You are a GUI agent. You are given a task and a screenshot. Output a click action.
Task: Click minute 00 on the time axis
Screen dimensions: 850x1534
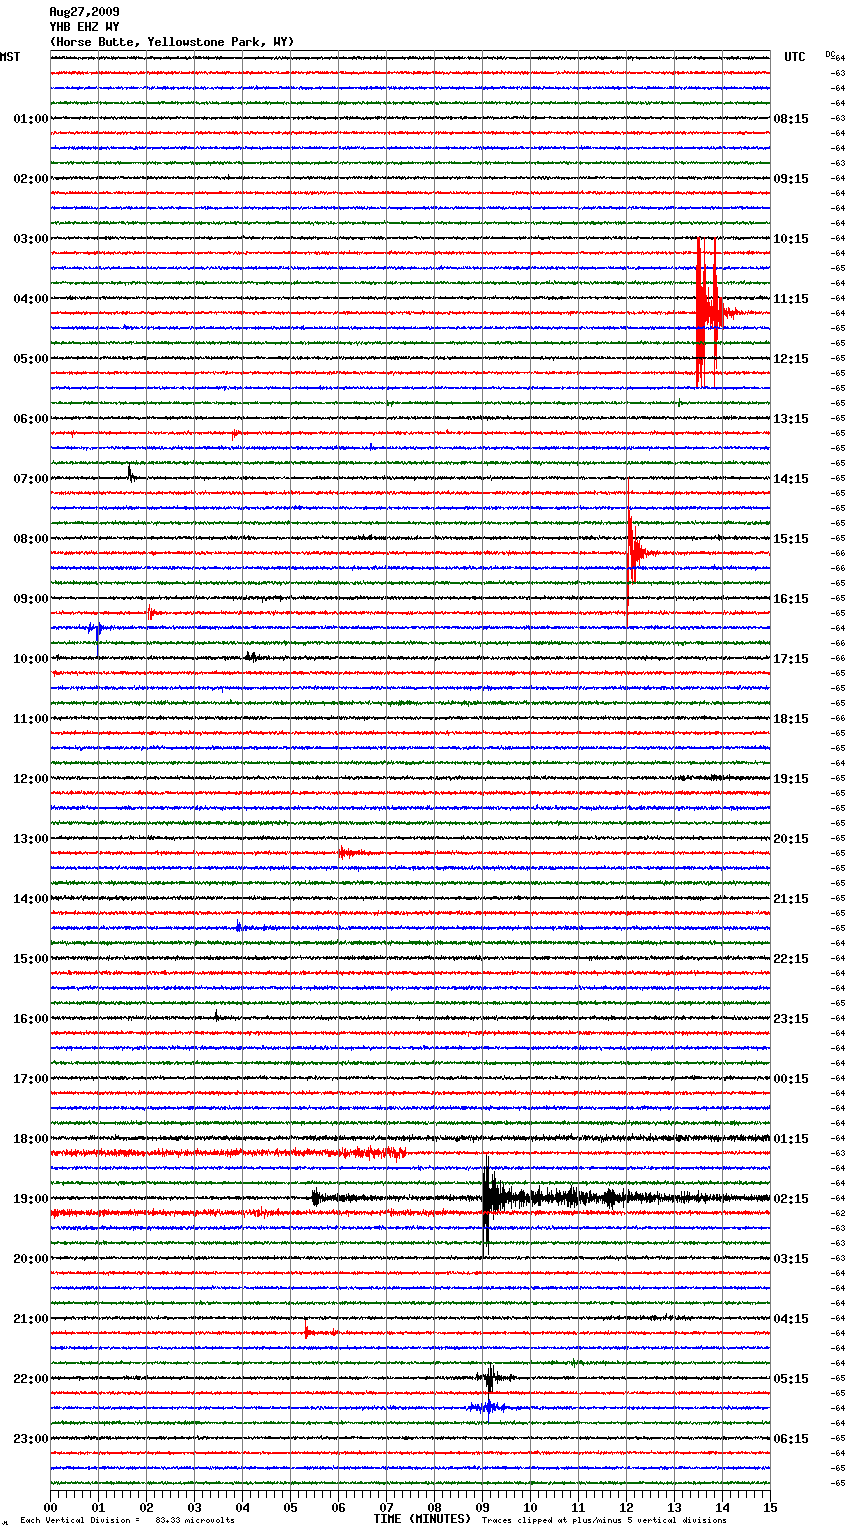pyautogui.click(x=50, y=1507)
